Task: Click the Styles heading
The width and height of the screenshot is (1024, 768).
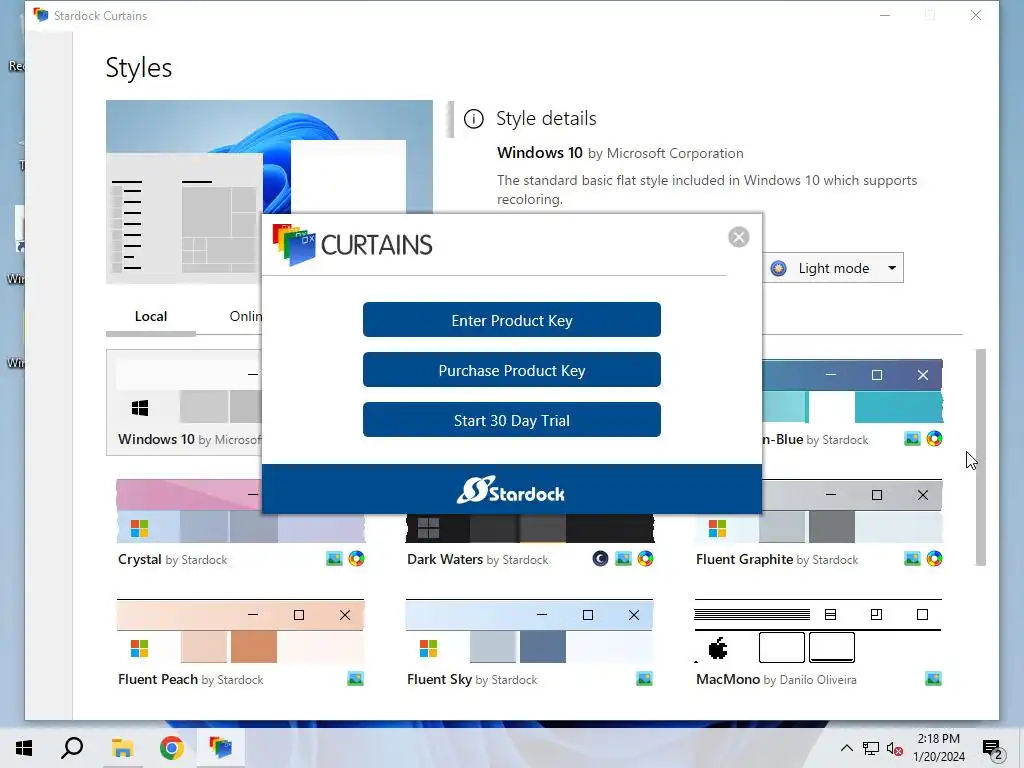Action: coord(138,67)
